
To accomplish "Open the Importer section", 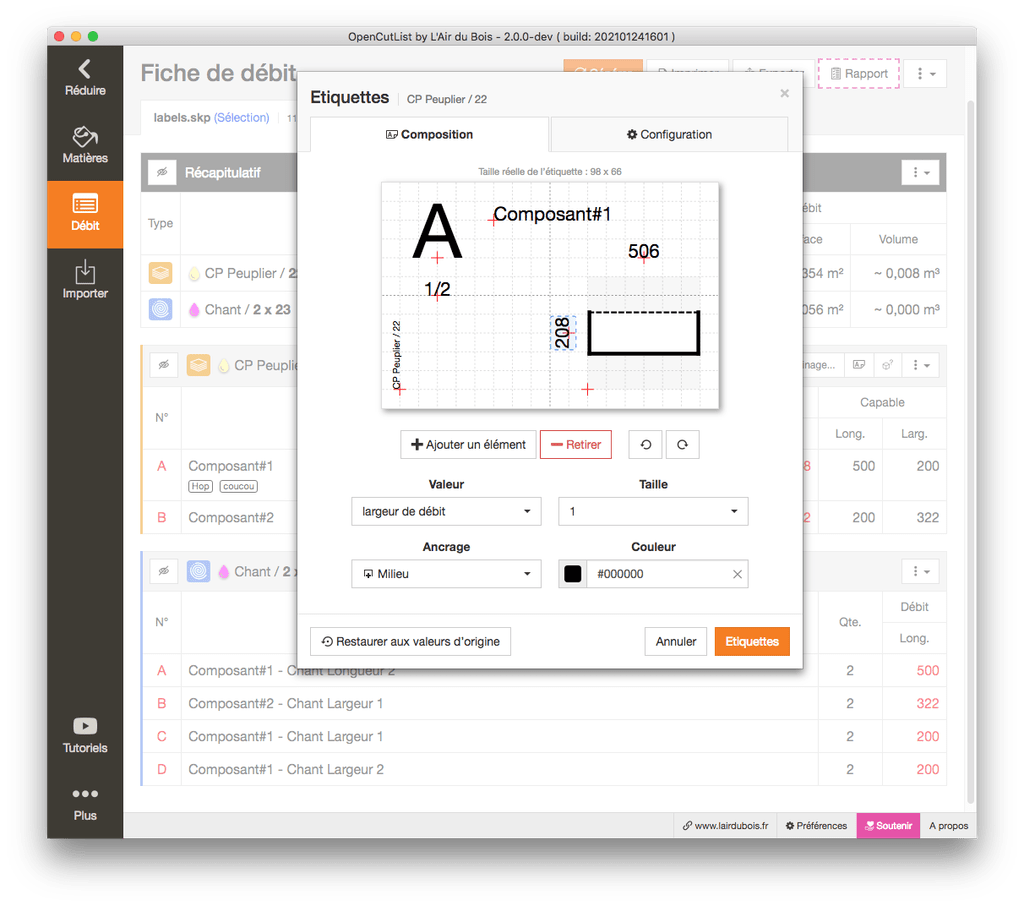I will 85,281.
